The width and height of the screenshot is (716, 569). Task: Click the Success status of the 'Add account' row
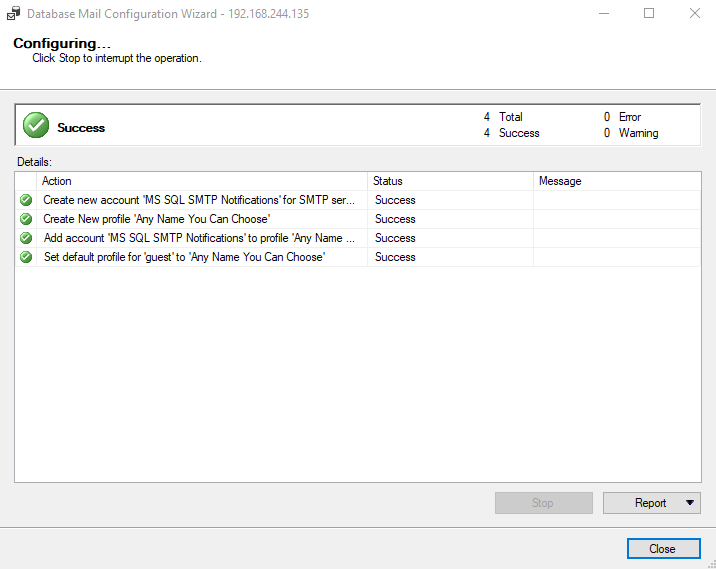click(395, 238)
